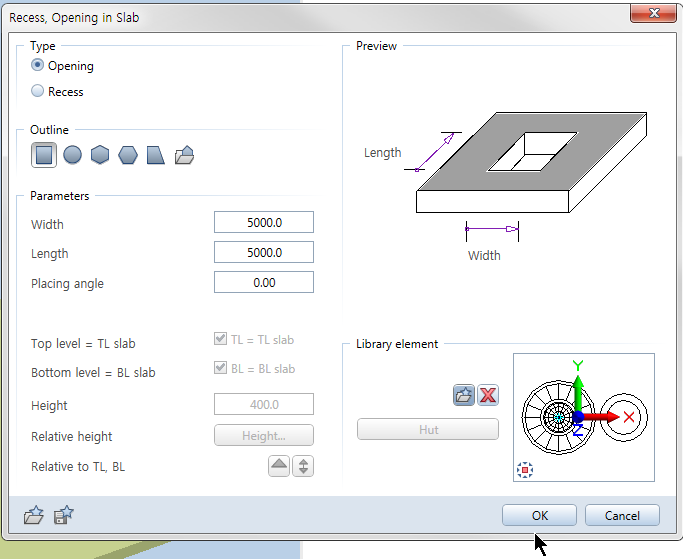Click the Width input field

[264, 223]
